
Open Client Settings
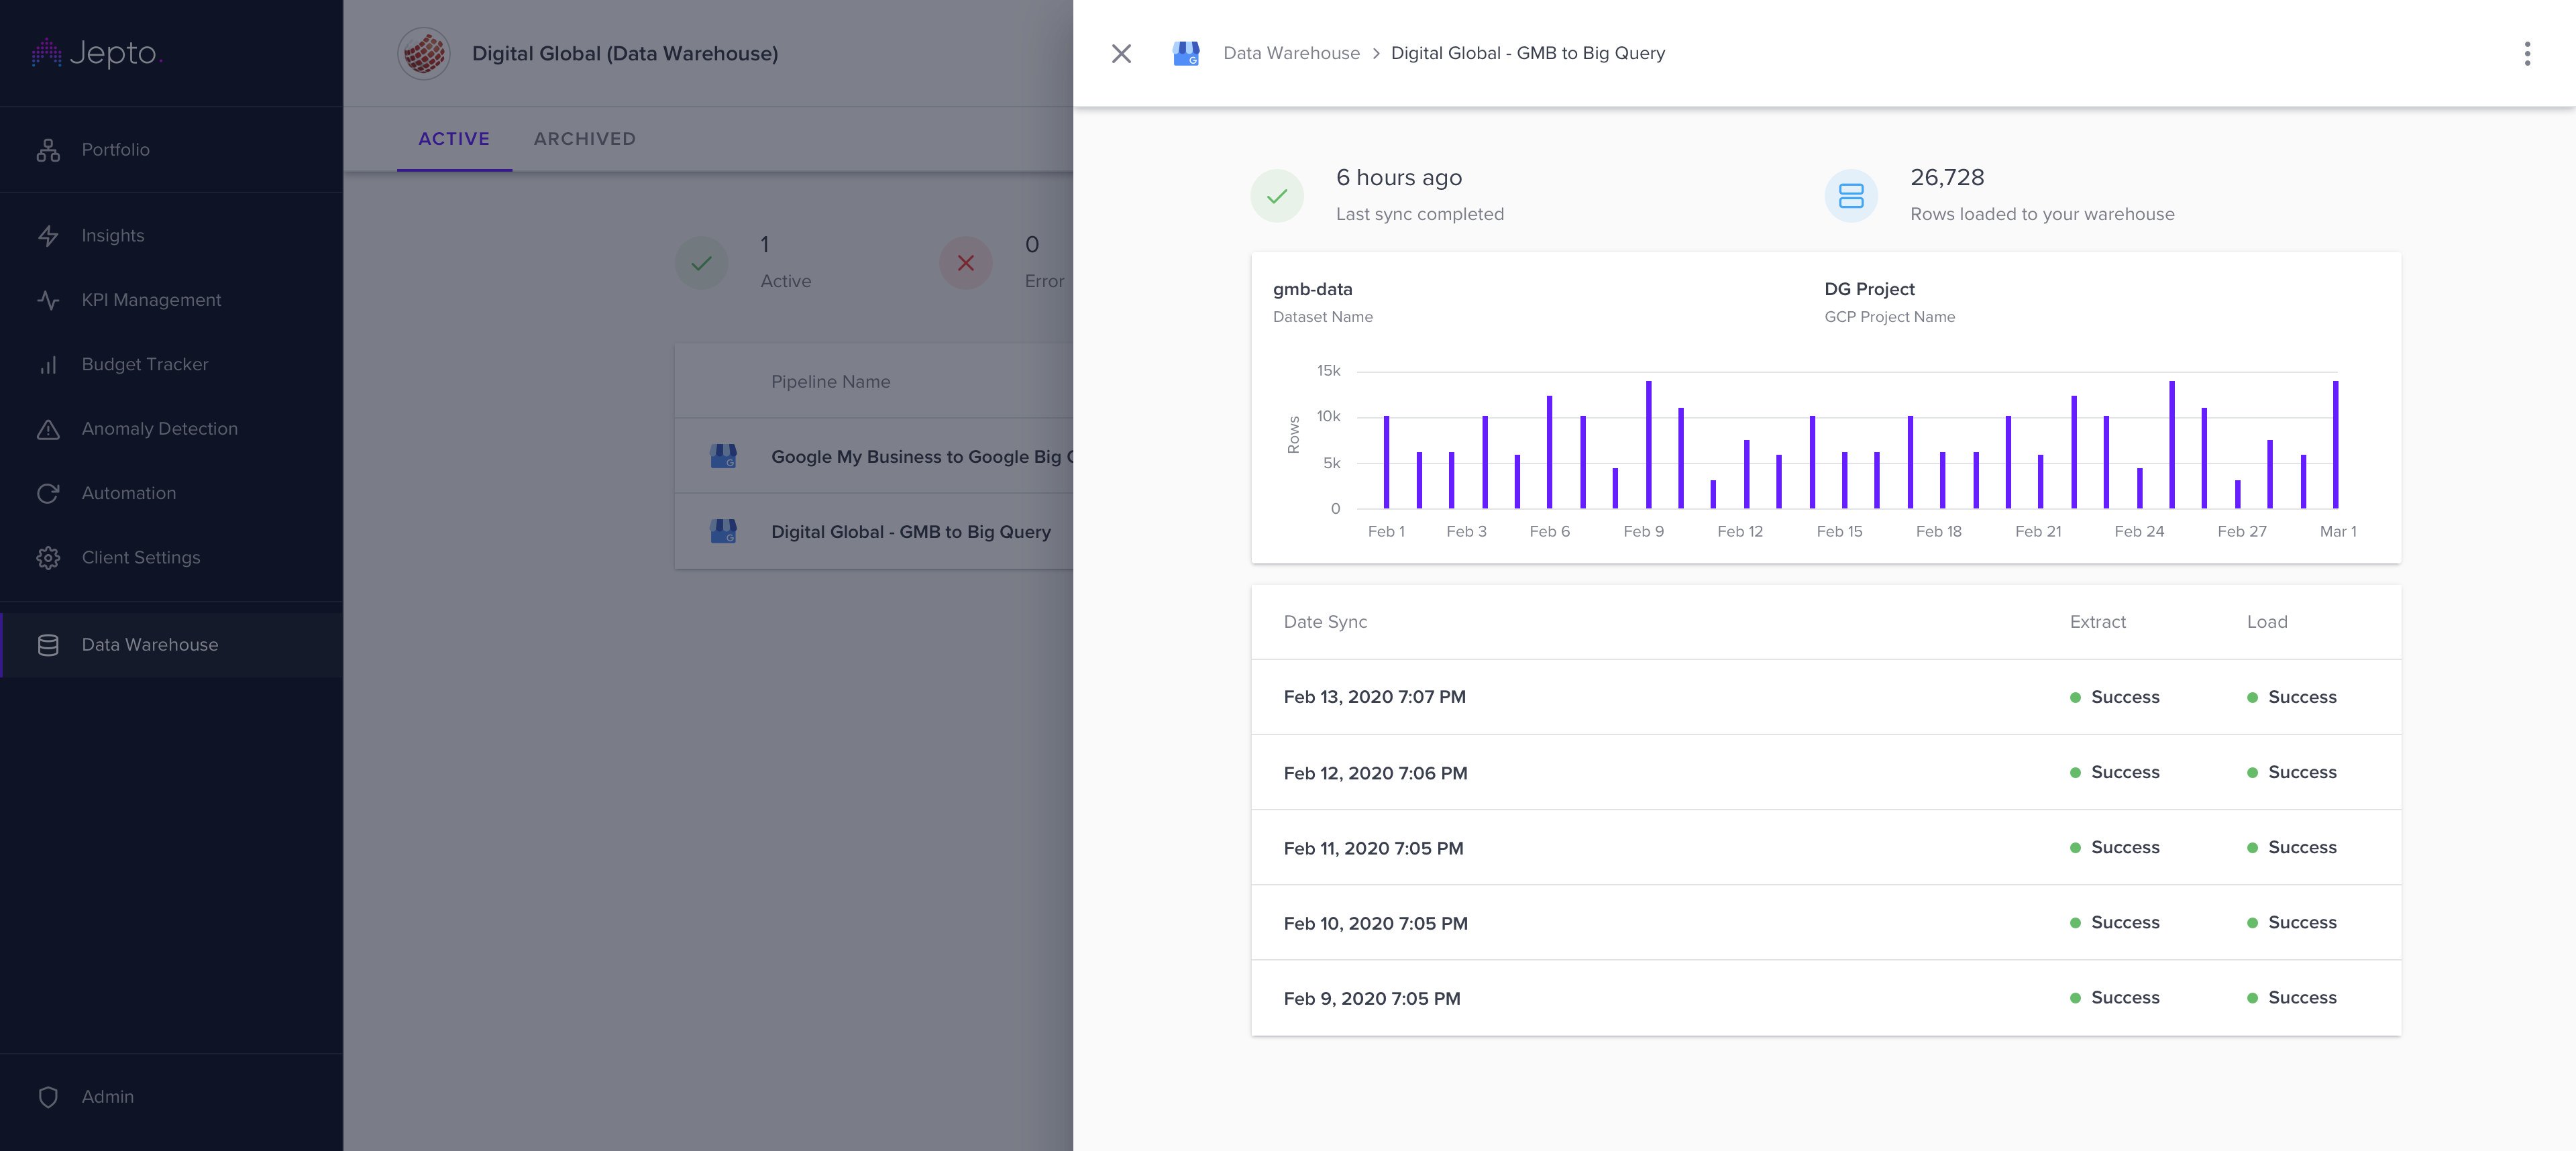(171, 558)
